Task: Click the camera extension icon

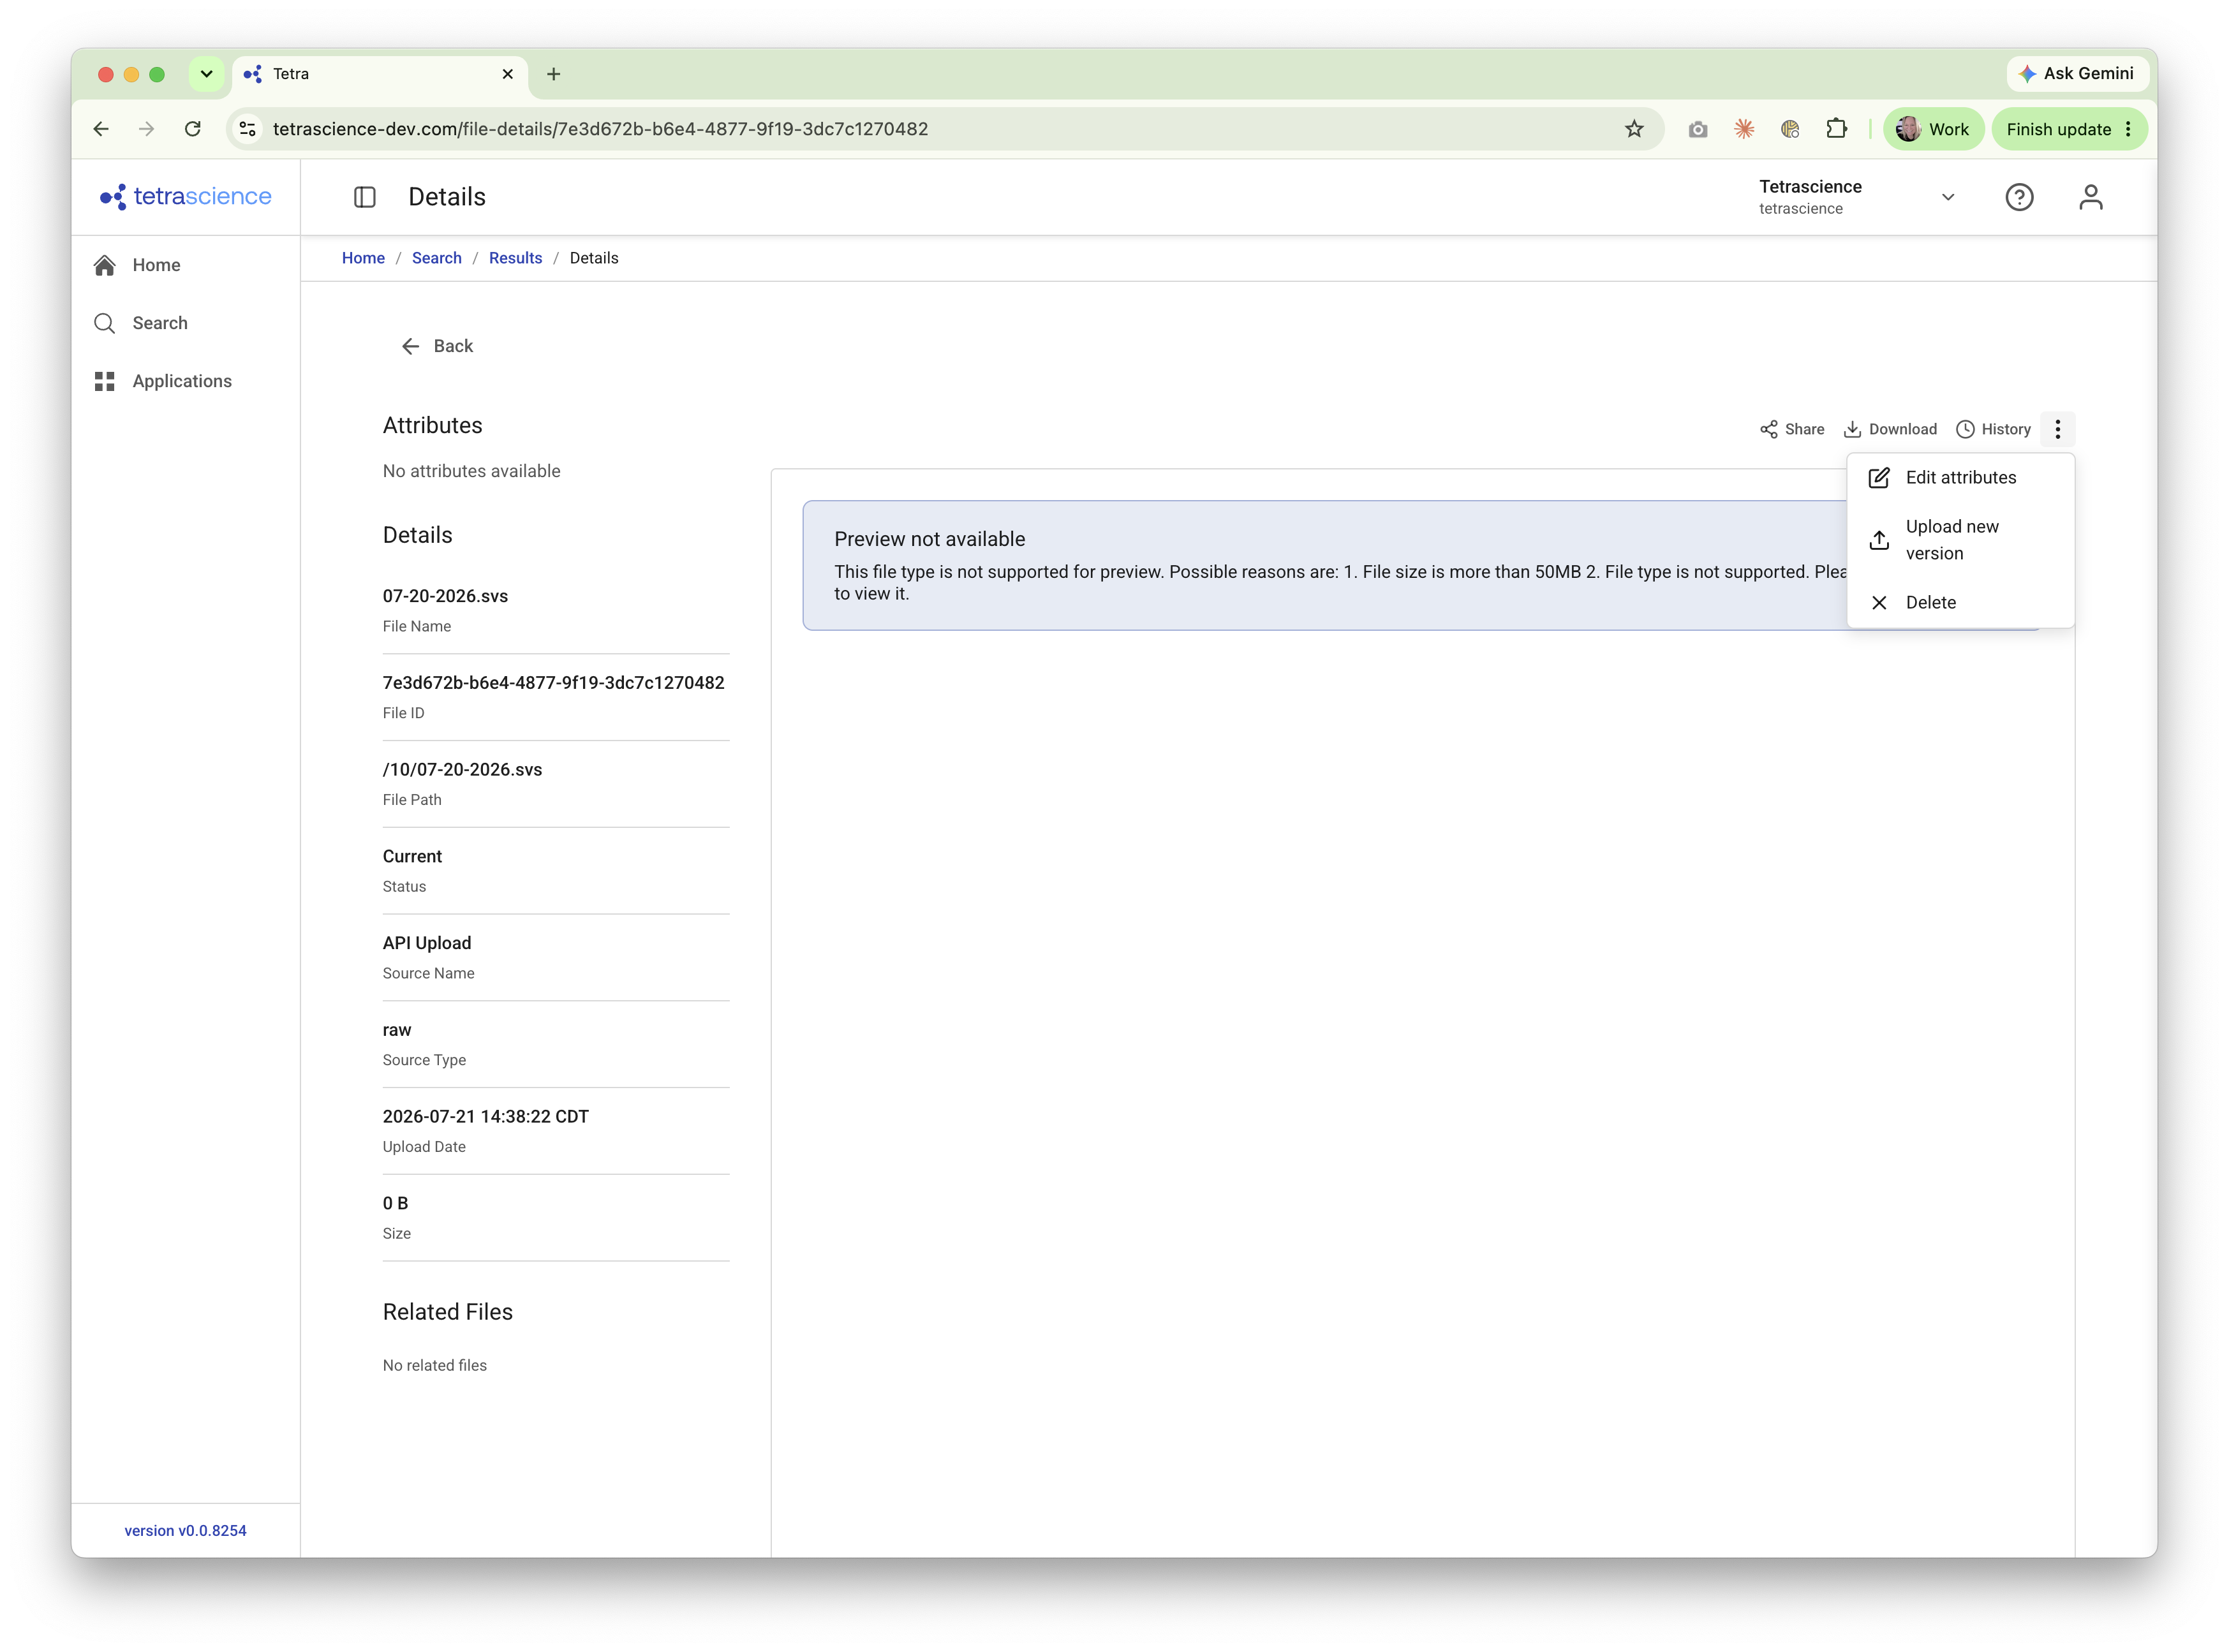Action: pos(1698,129)
